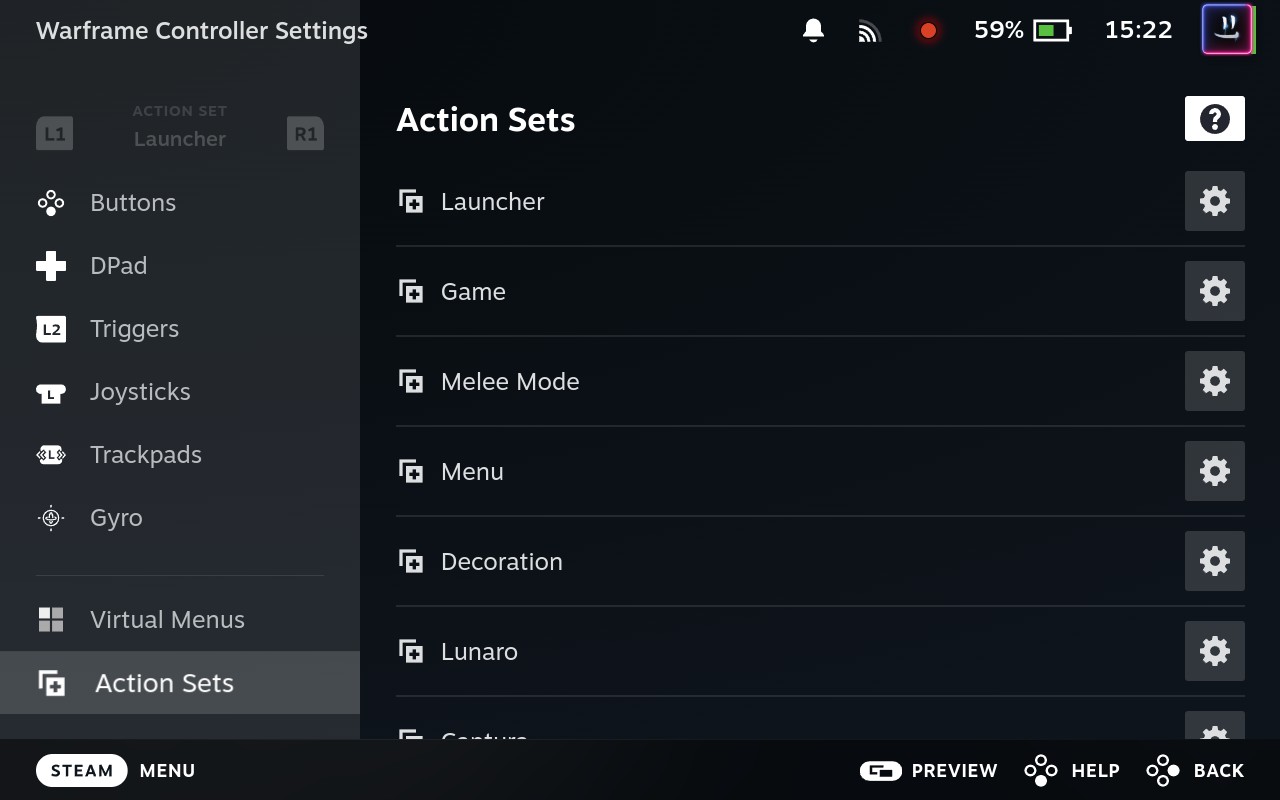The width and height of the screenshot is (1280, 800).
Task: Switch to next action set with R1
Action: coord(305,133)
